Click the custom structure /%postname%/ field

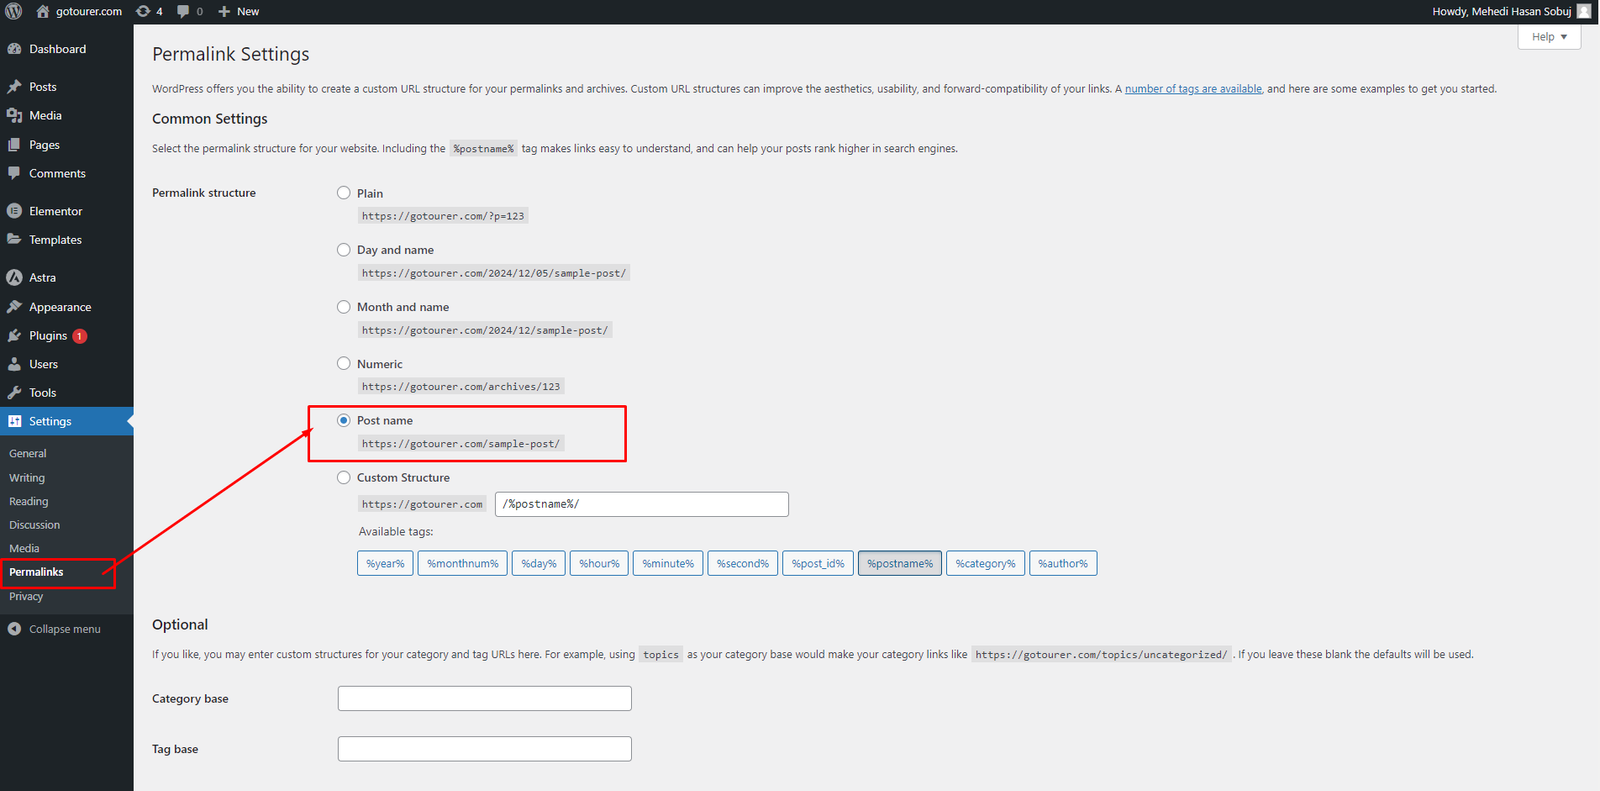(x=642, y=504)
